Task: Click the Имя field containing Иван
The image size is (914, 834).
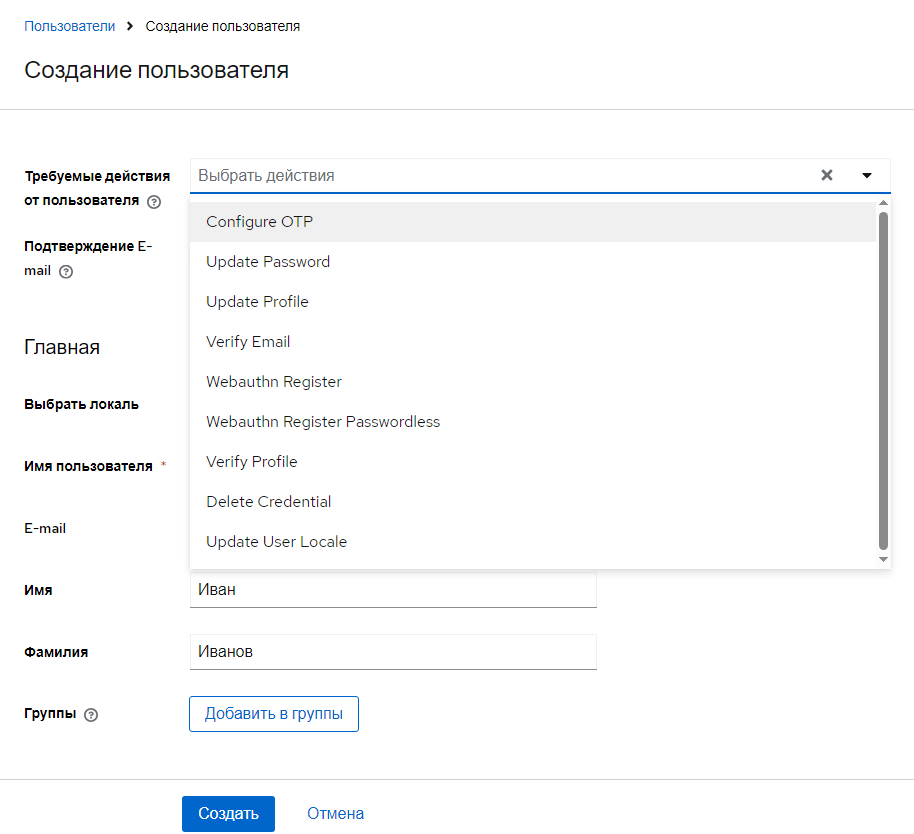Action: click(392, 590)
